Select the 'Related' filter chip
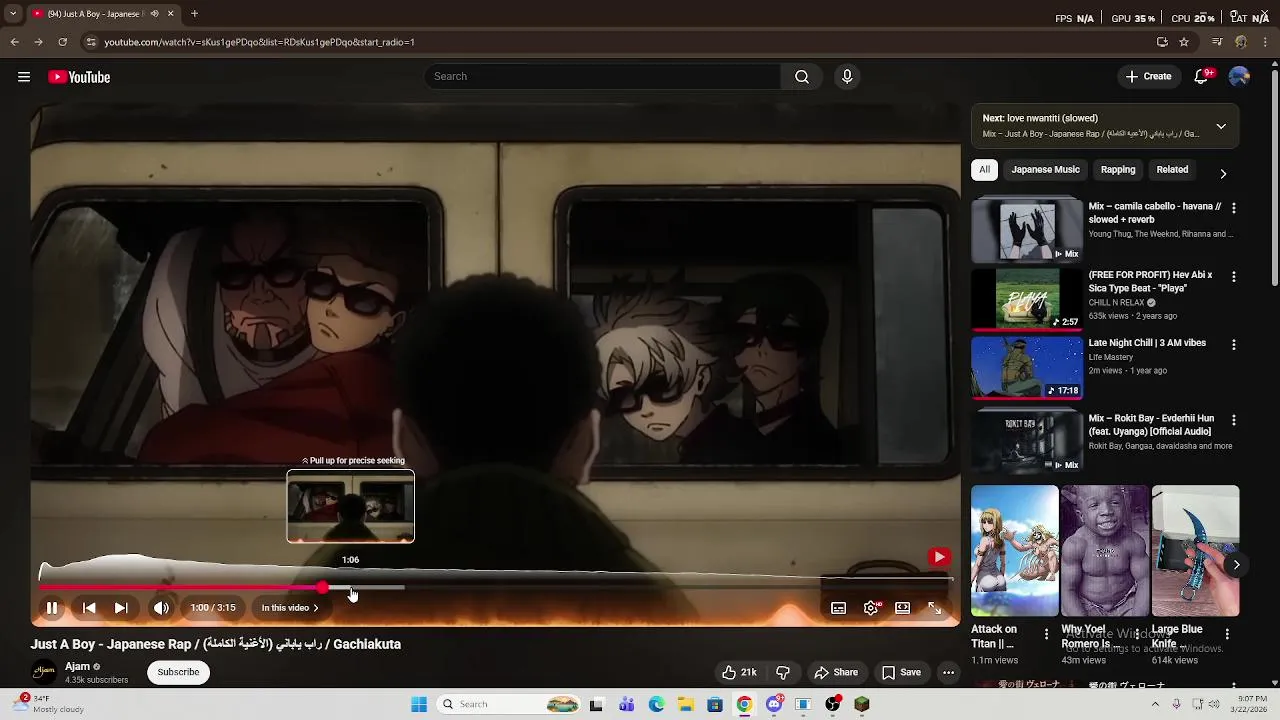Image resolution: width=1280 pixels, height=720 pixels. pyautogui.click(x=1172, y=170)
